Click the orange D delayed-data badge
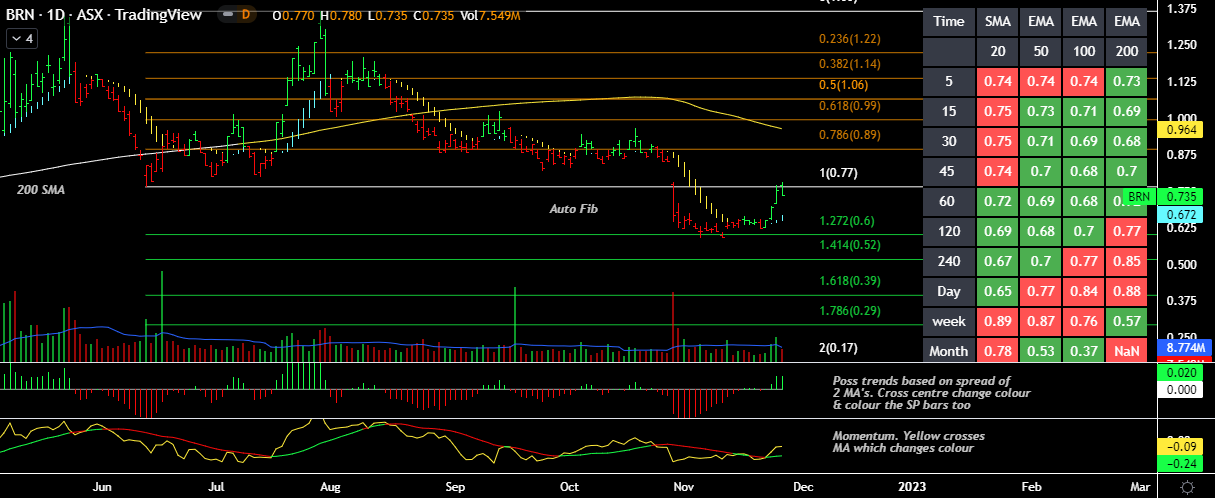Viewport: 1215px width, 498px height. click(245, 15)
